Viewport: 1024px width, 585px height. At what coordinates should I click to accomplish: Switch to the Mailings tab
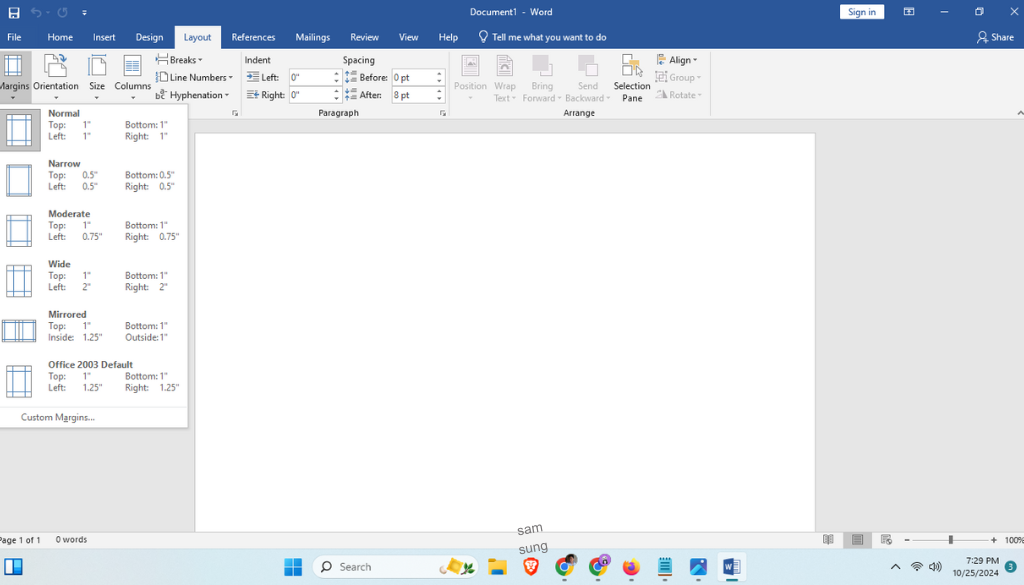click(x=313, y=37)
